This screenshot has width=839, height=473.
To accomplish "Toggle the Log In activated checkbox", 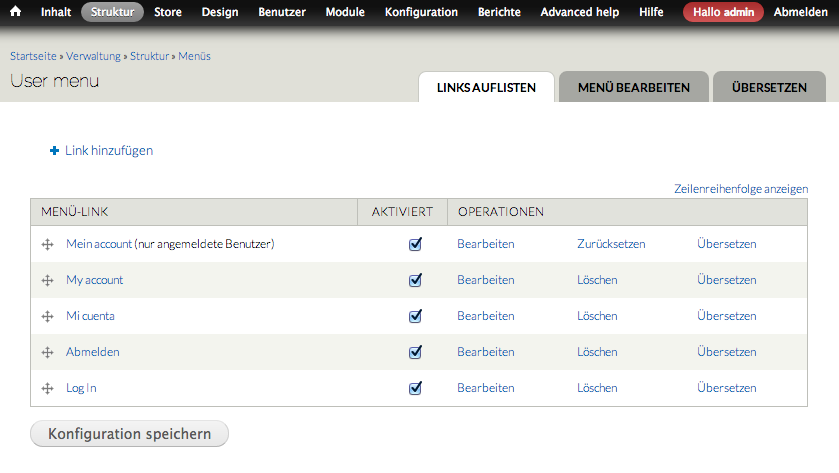I will [x=415, y=388].
